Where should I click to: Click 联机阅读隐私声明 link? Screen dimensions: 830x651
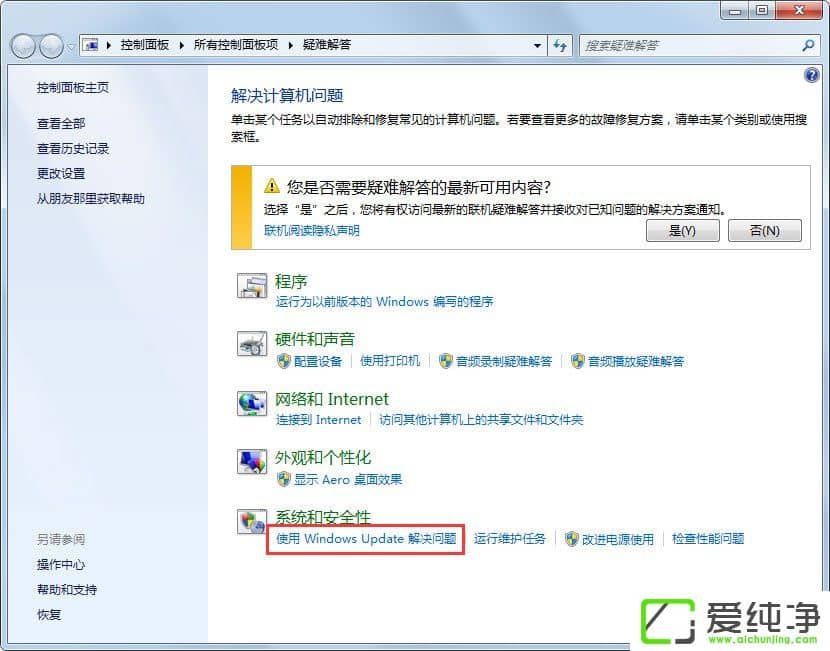tap(313, 232)
